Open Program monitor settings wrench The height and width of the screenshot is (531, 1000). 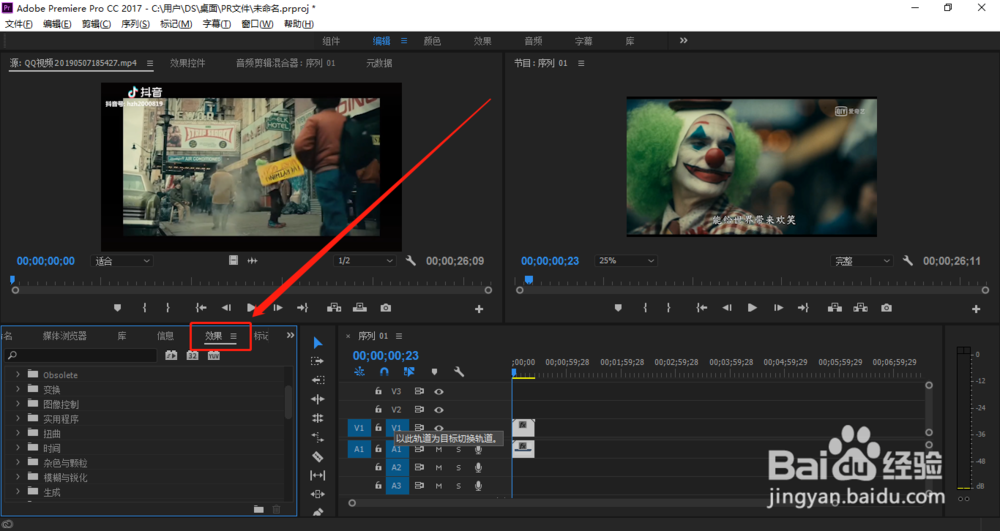point(908,261)
